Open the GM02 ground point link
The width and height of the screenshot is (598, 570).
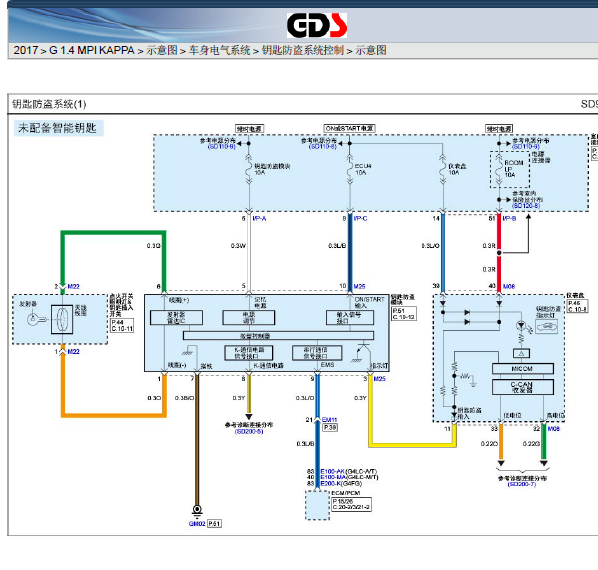pos(197,524)
